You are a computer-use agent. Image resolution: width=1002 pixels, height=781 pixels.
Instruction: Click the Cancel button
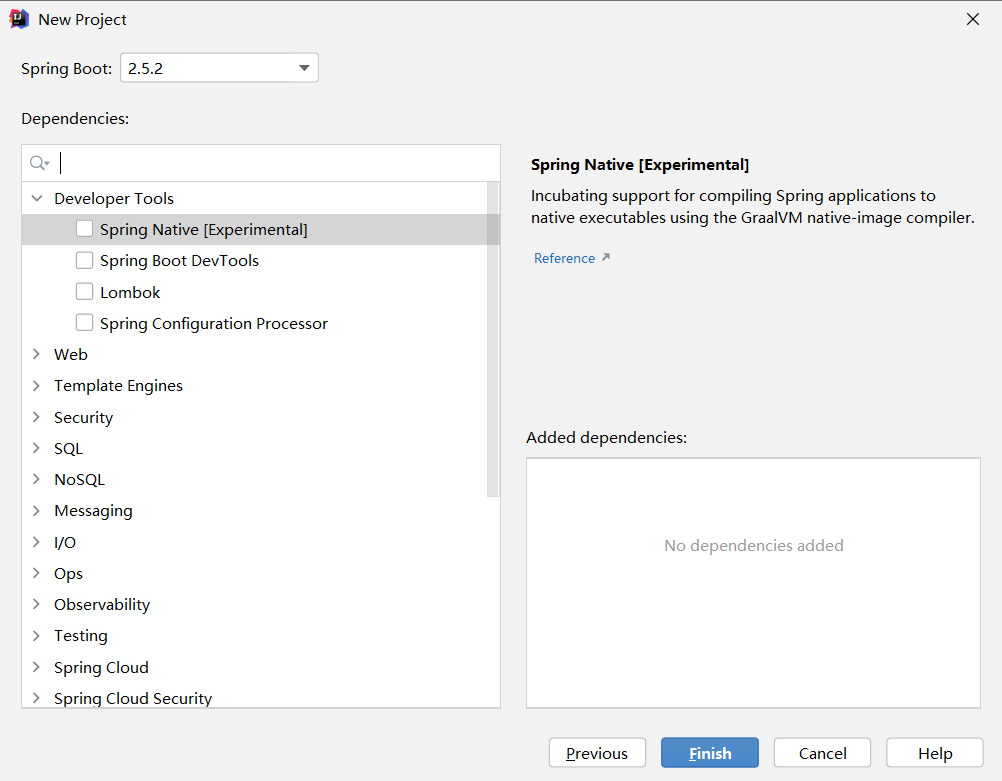tap(822, 753)
